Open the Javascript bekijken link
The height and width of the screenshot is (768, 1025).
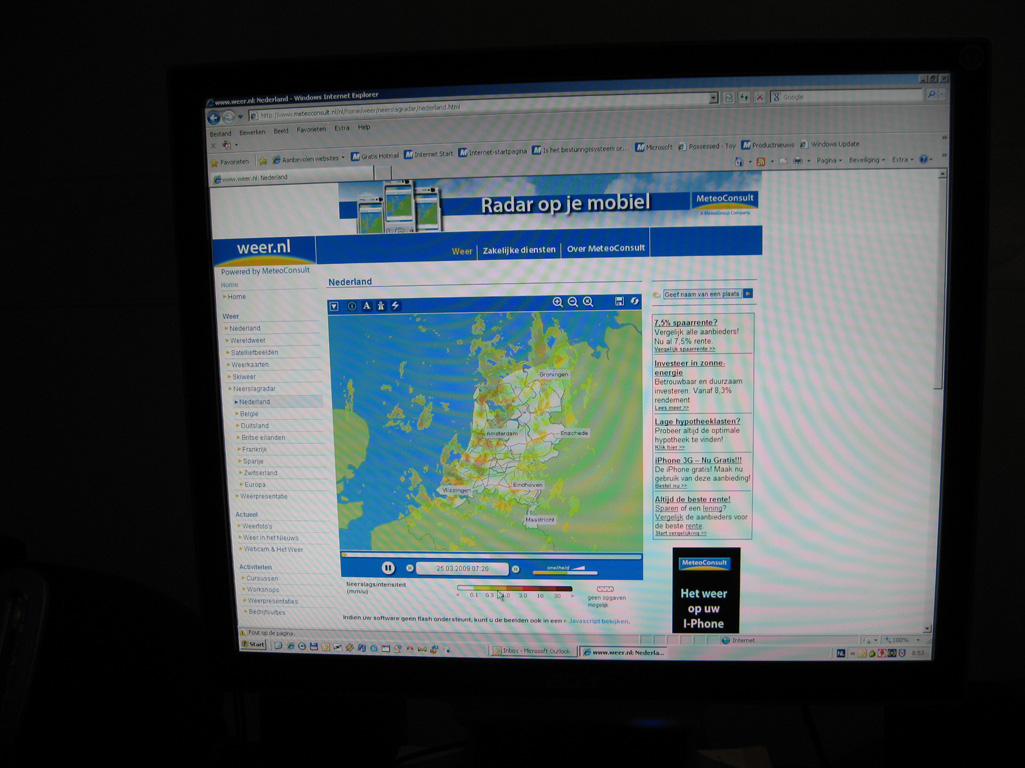click(598, 621)
